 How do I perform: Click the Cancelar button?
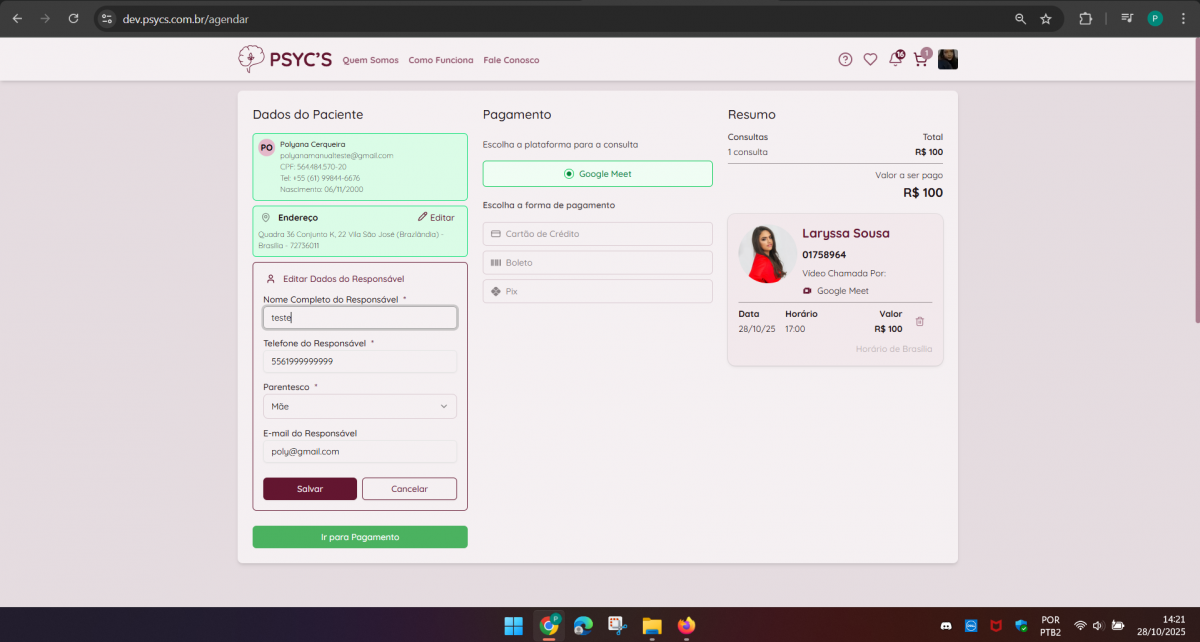click(409, 489)
